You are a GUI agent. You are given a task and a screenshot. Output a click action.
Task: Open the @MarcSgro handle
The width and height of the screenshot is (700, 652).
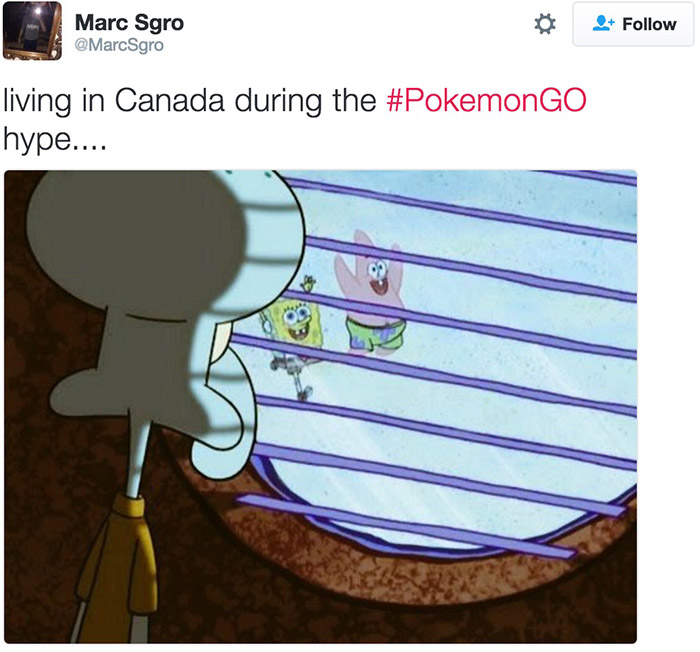click(119, 45)
